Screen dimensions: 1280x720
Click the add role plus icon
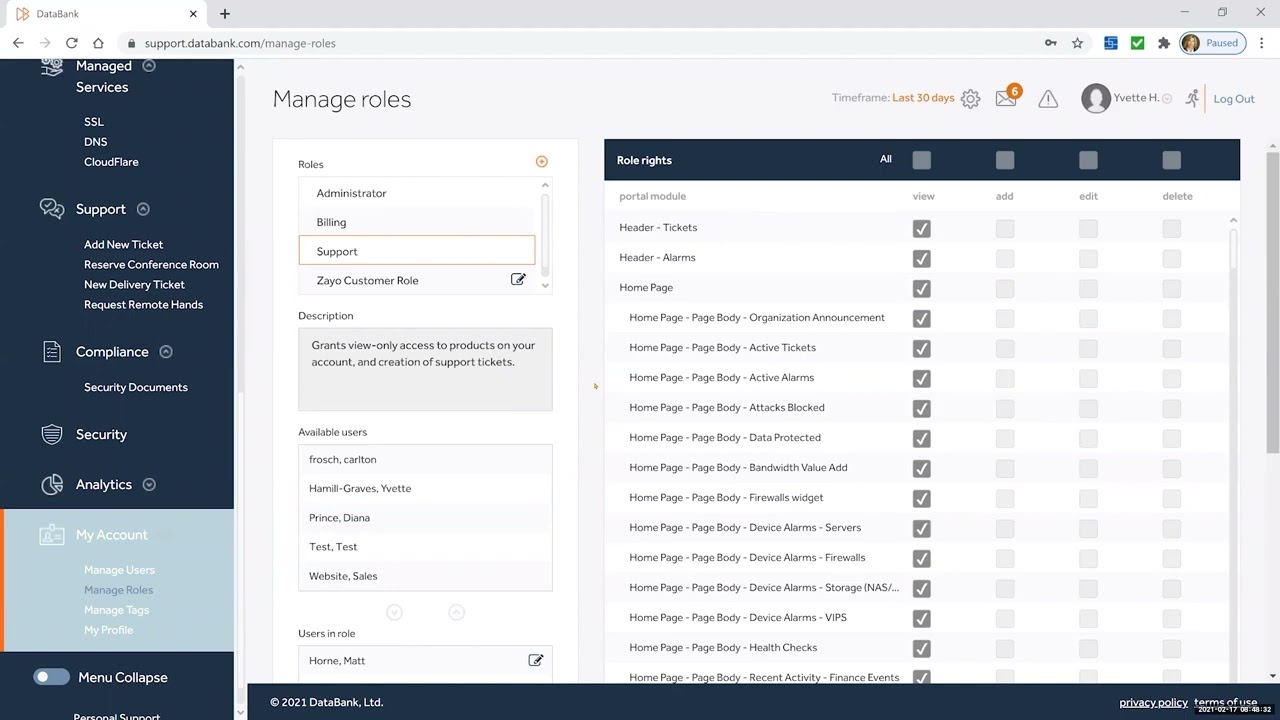542,162
